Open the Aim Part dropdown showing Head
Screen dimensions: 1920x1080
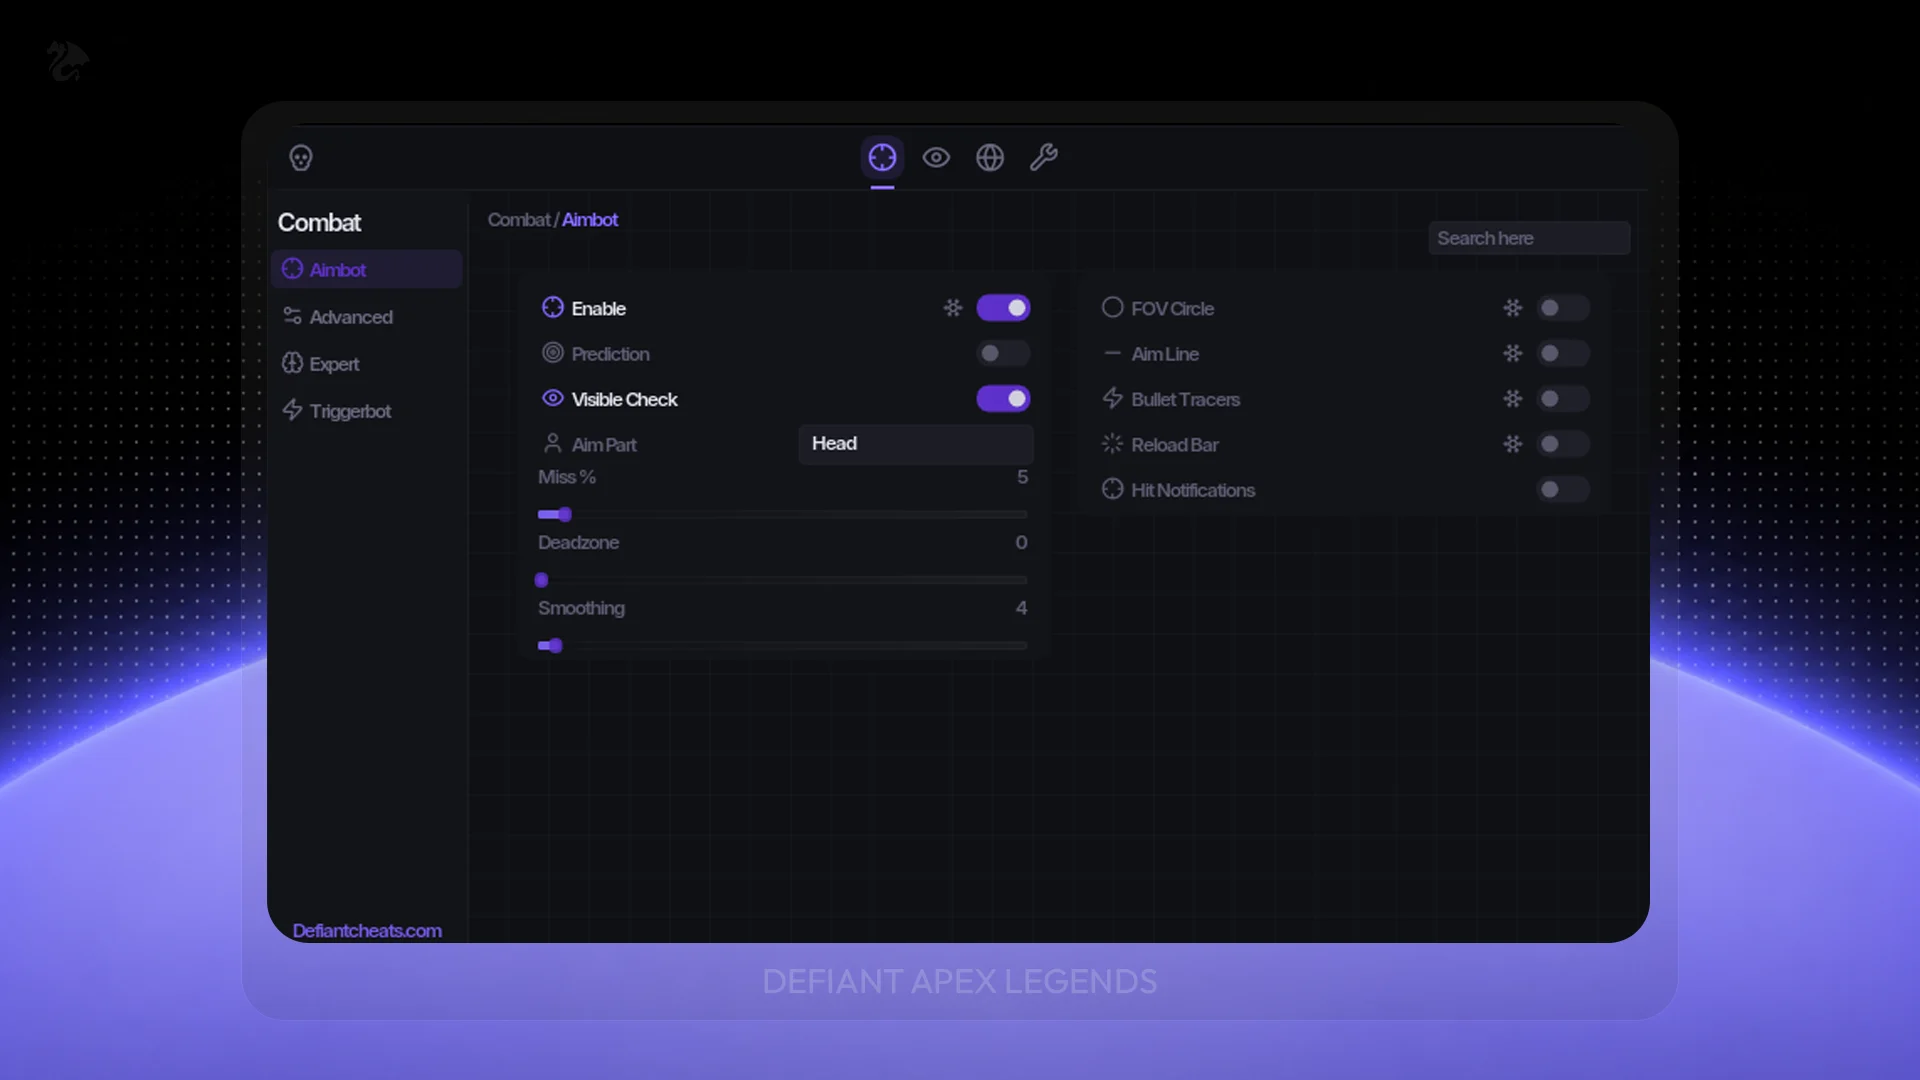[915, 444]
